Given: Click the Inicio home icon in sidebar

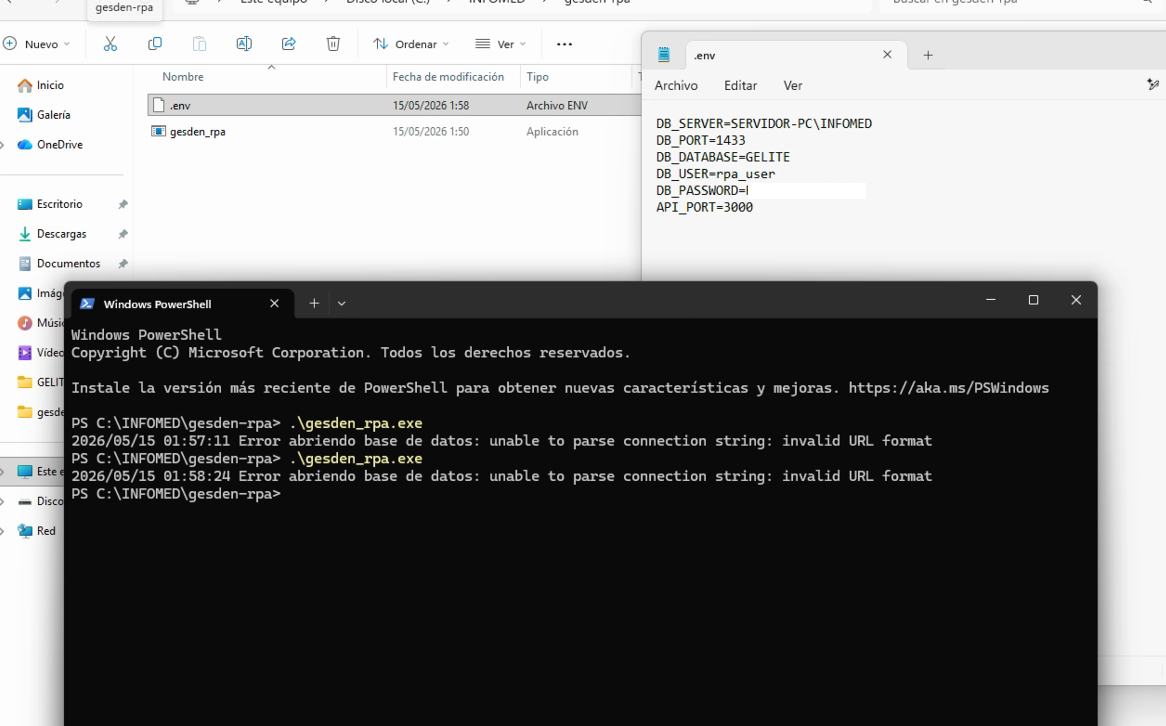Looking at the screenshot, I should click(25, 85).
